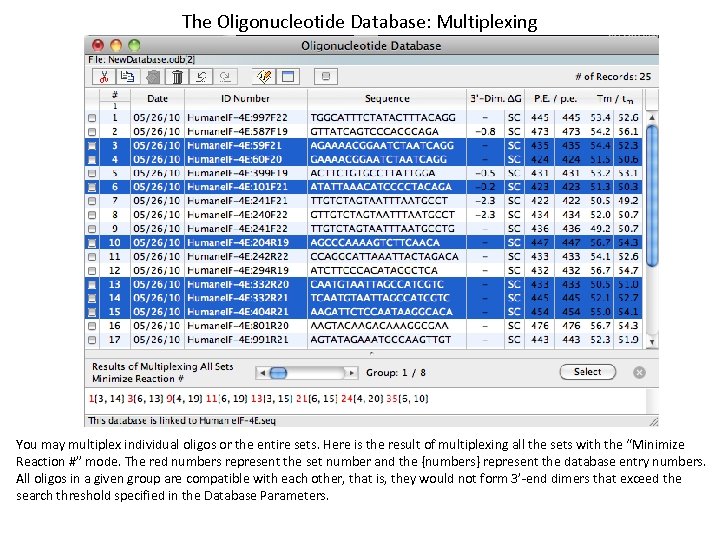Click the resize grip at window corner
This screenshot has height=540, width=720.
(654, 421)
